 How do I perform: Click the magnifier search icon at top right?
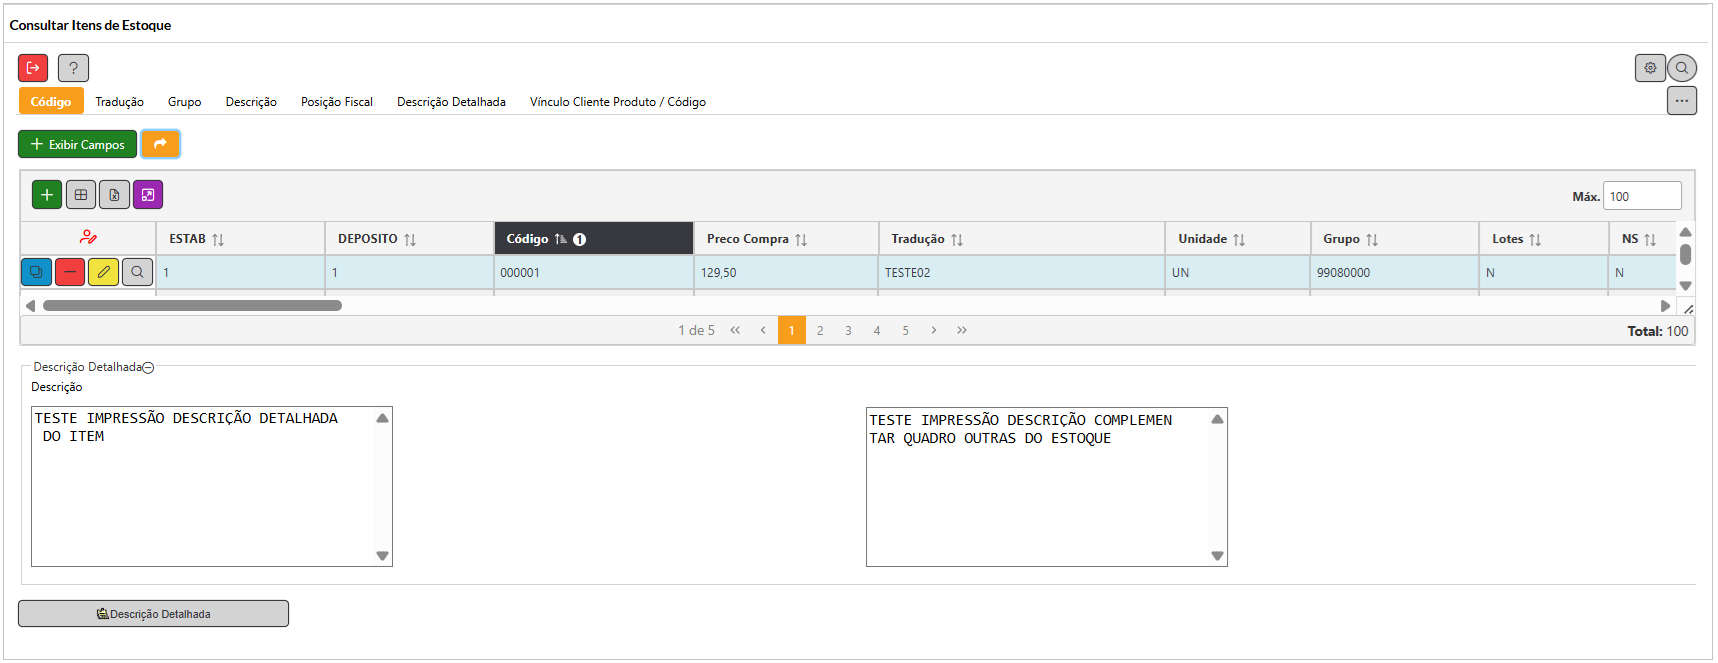(1682, 68)
